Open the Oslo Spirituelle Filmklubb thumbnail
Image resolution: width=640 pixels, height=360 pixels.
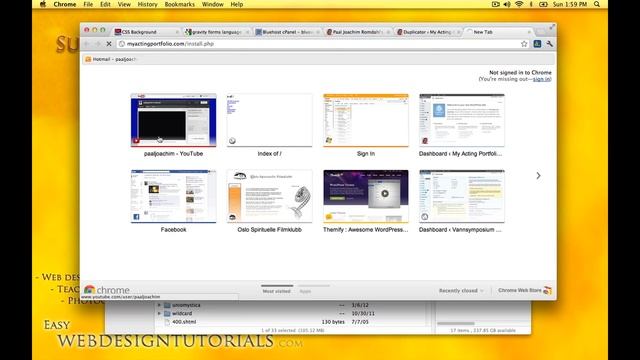pyautogui.click(x=269, y=196)
